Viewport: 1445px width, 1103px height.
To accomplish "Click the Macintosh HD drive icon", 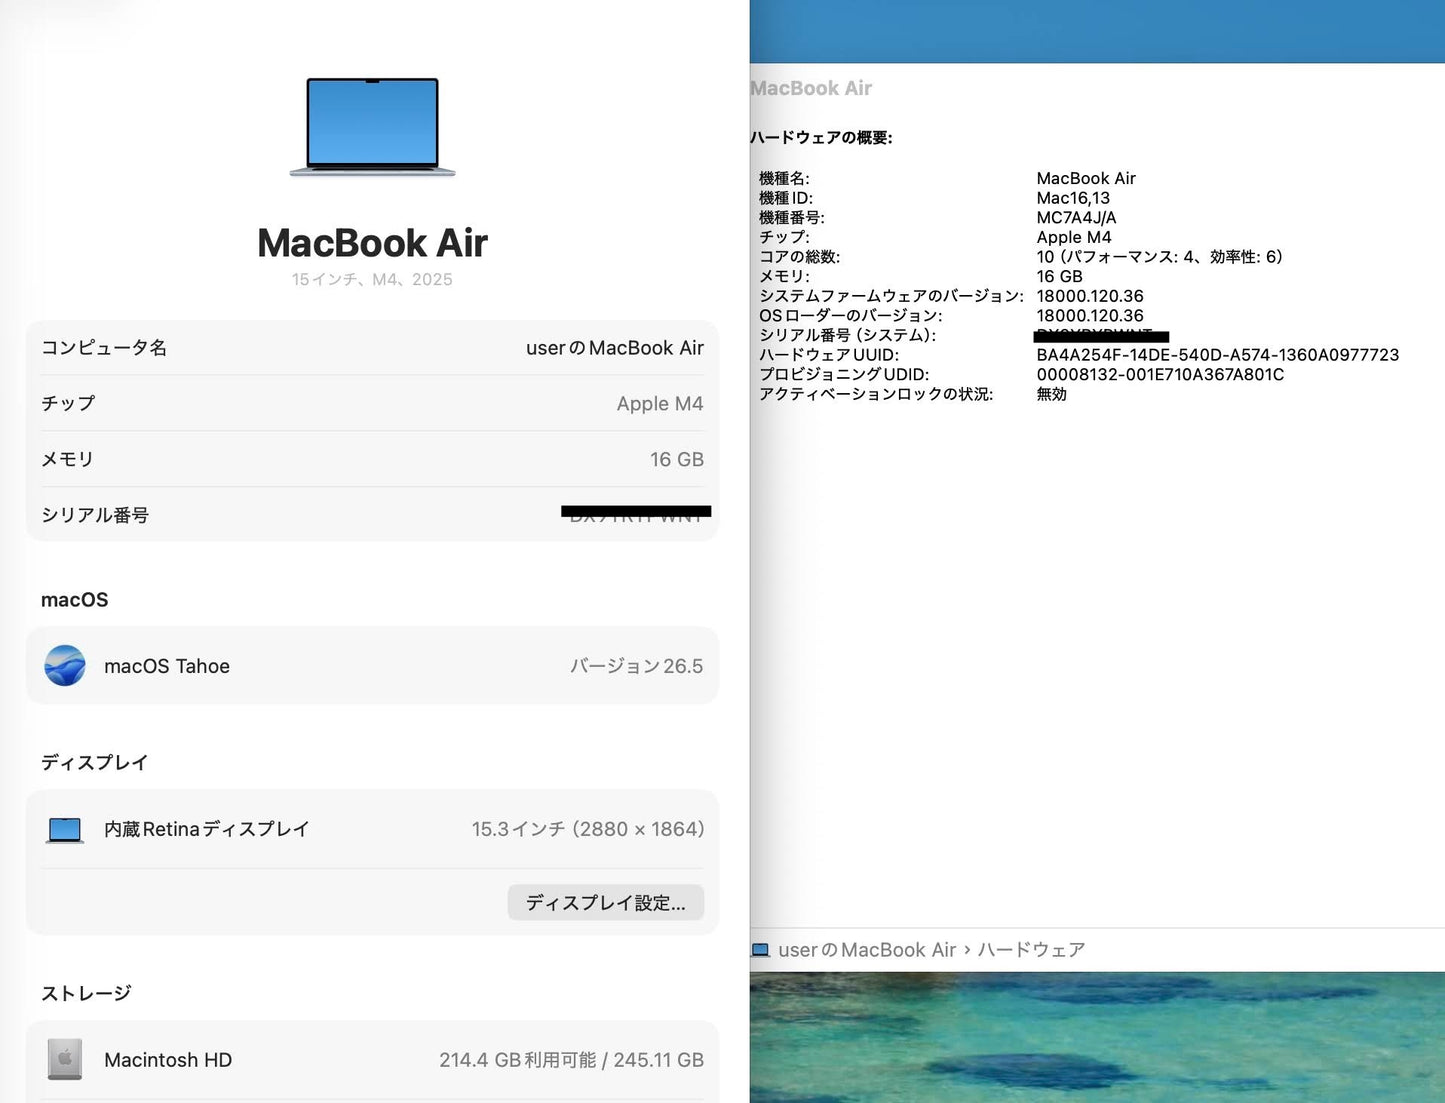I will (65, 1060).
